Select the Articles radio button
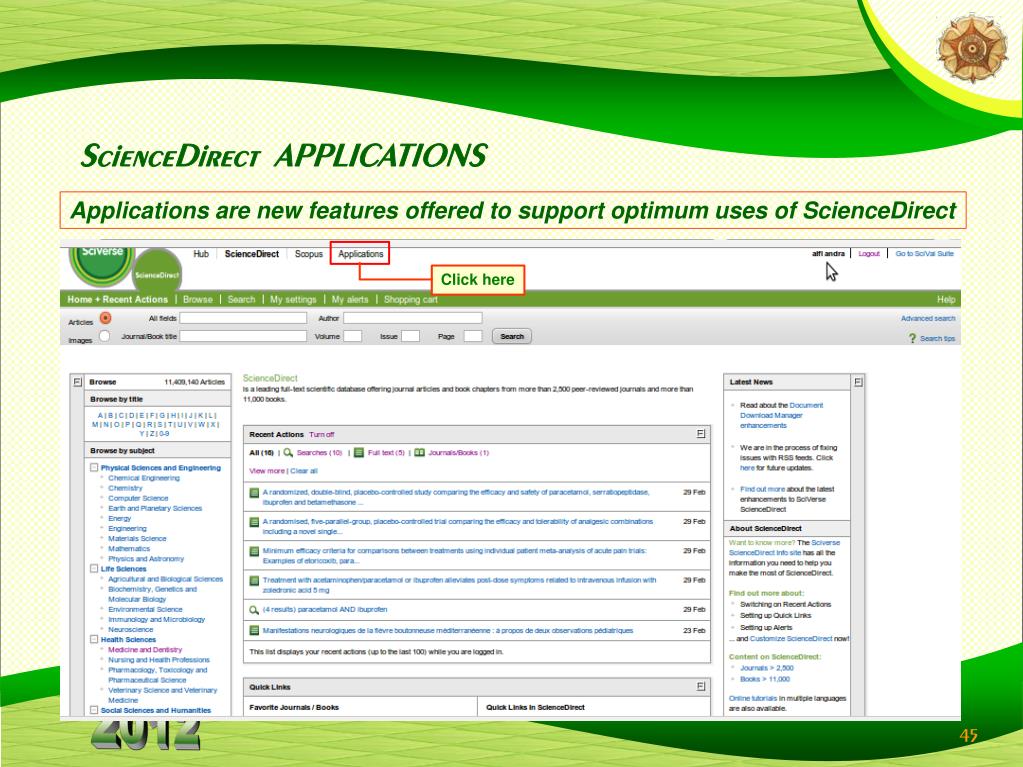Screen dimensions: 1023x767 pyautogui.click(x=105, y=318)
